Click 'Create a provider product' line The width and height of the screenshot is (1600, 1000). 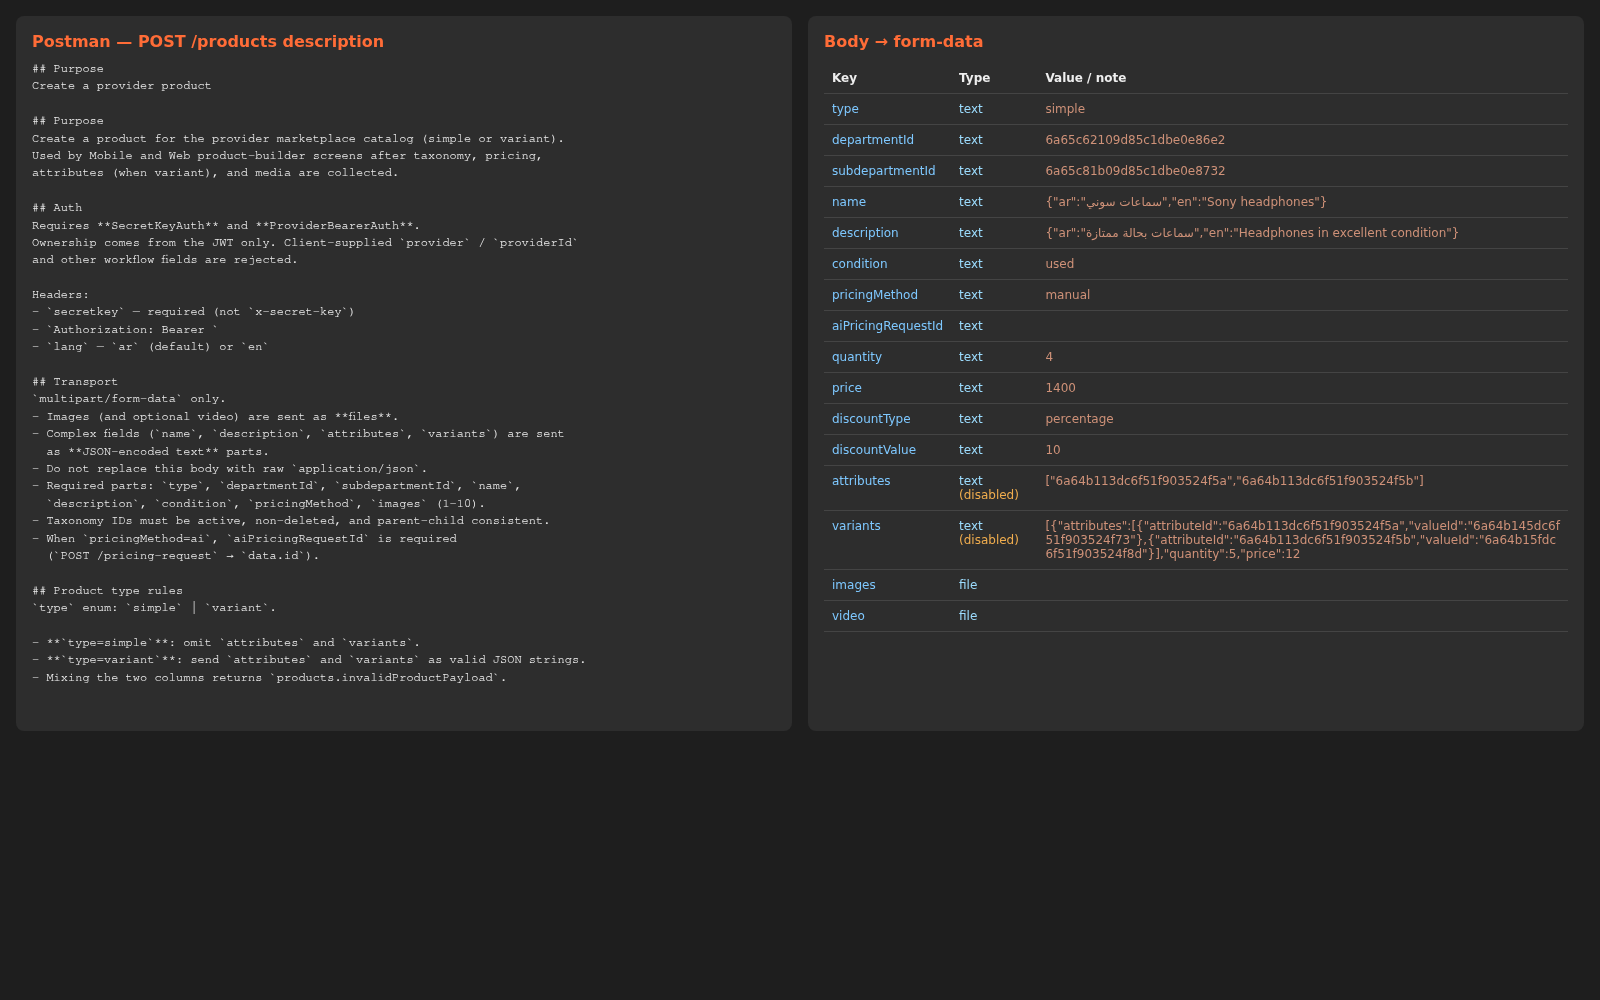pos(121,86)
